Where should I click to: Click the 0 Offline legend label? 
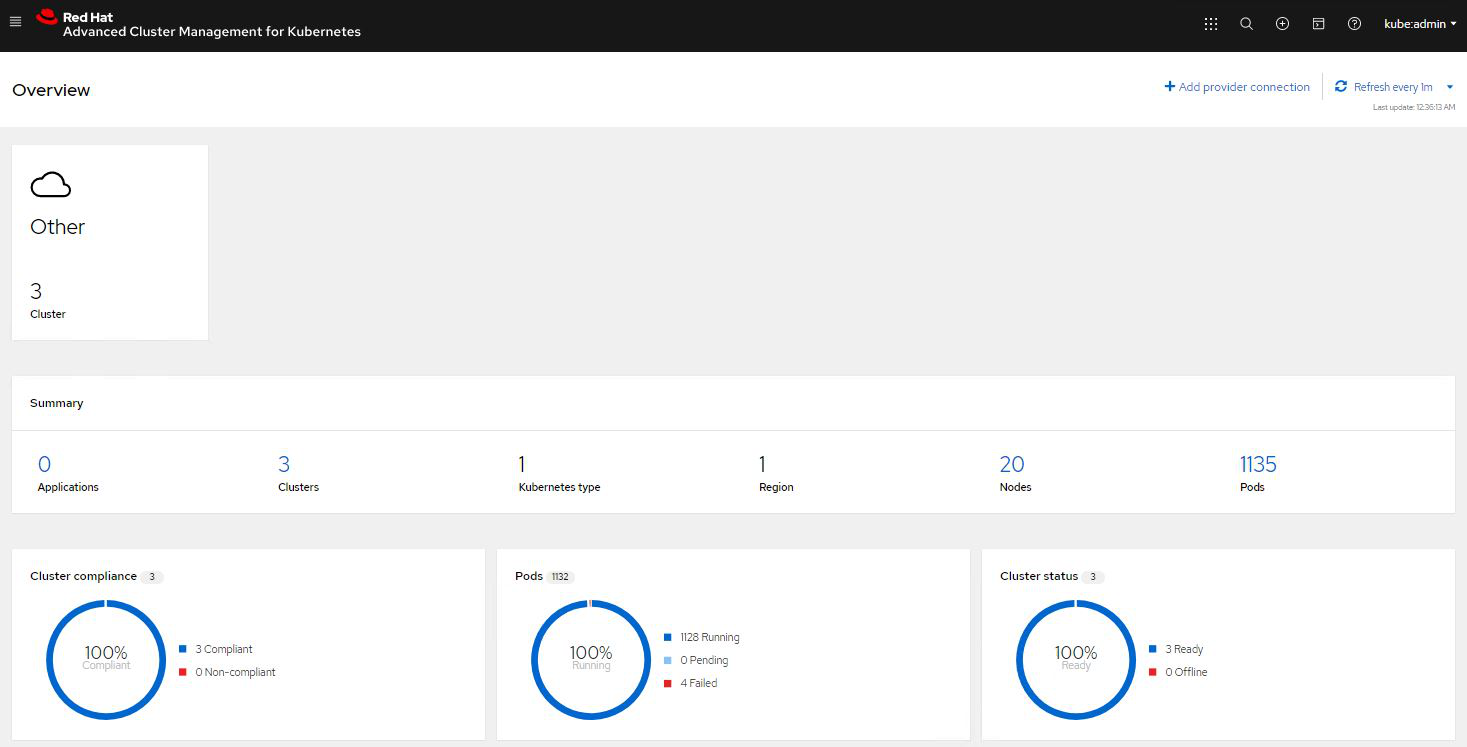point(1186,672)
